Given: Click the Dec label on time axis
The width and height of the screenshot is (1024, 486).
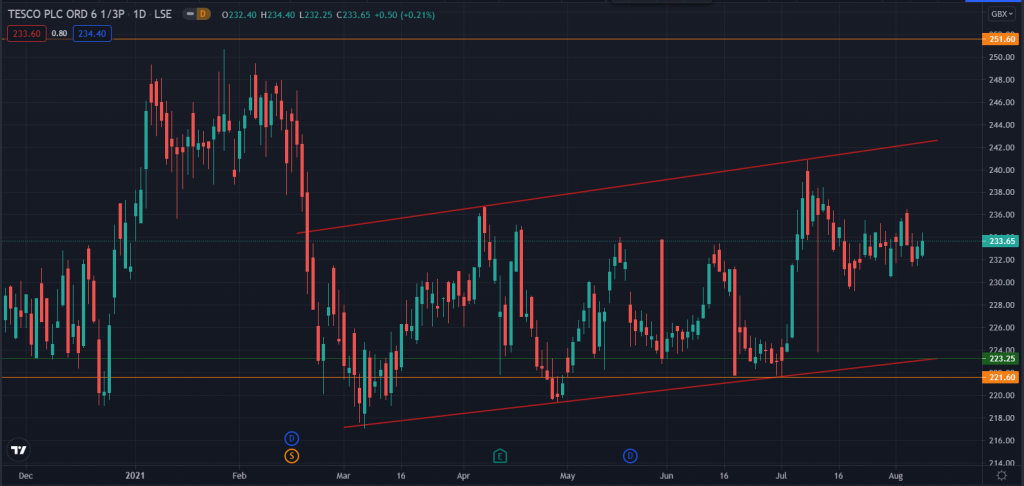Looking at the screenshot, I should coord(25,476).
